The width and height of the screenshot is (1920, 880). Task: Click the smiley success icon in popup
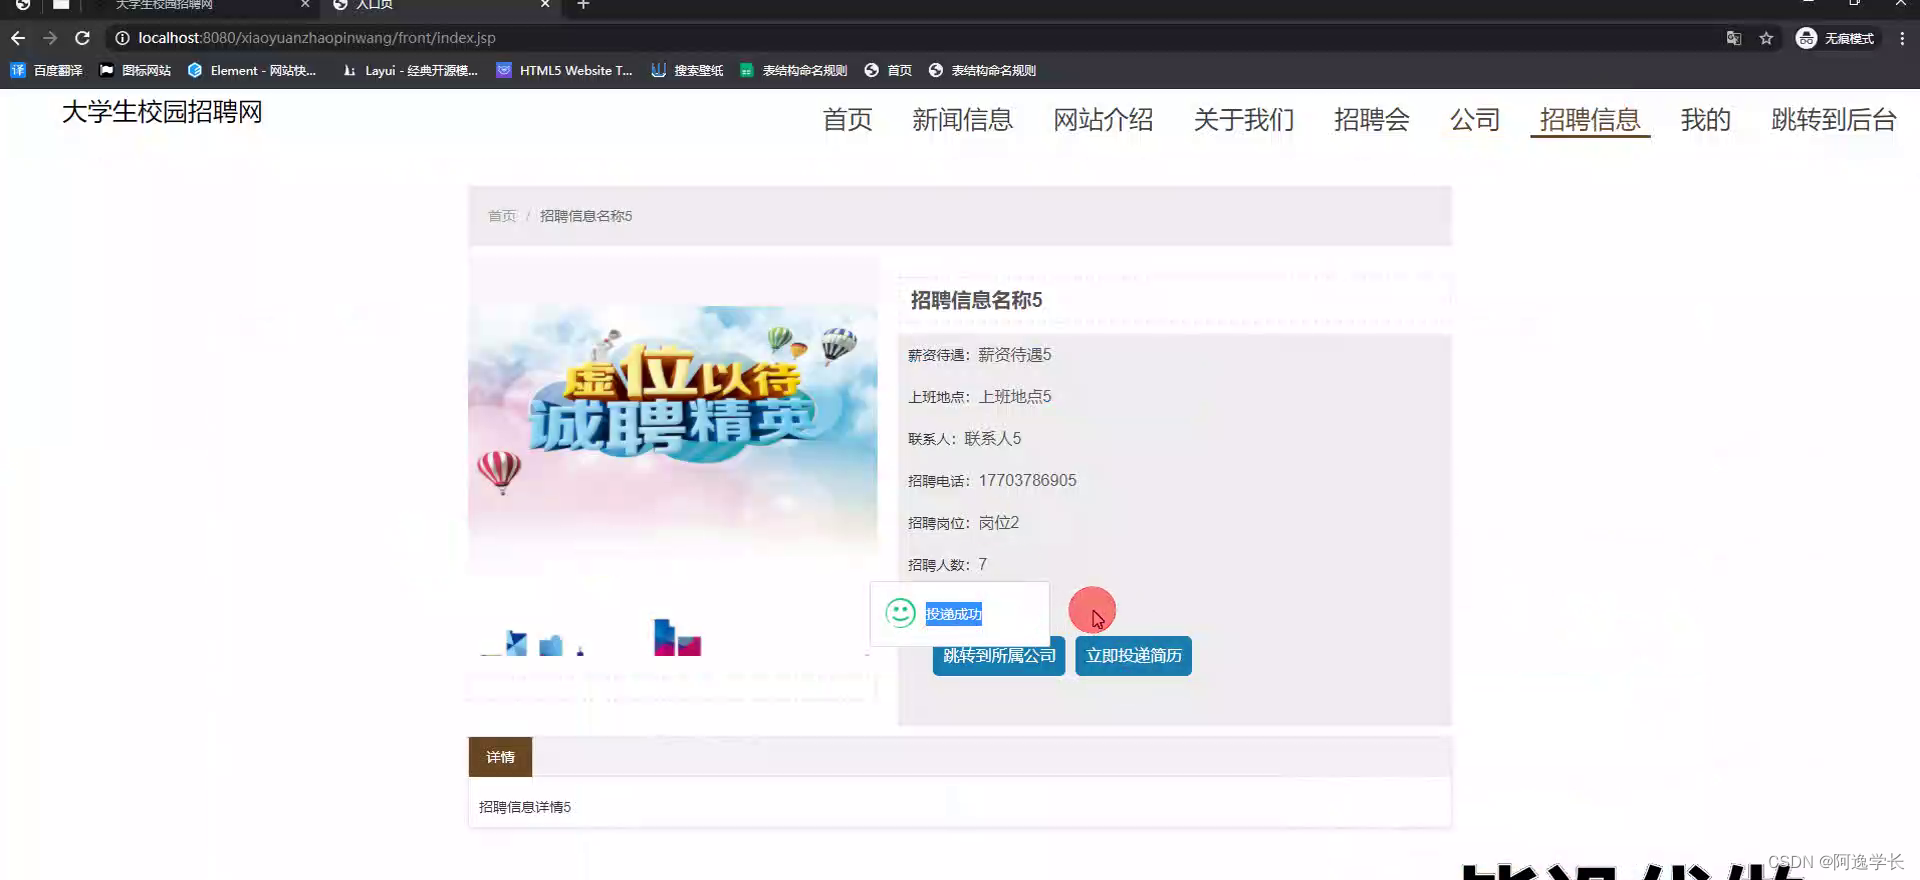(900, 613)
